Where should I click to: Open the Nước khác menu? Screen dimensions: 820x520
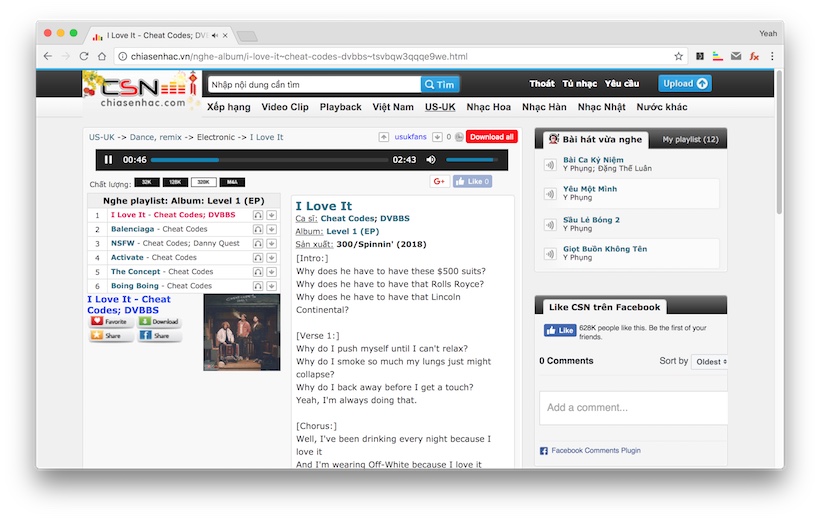[662, 107]
